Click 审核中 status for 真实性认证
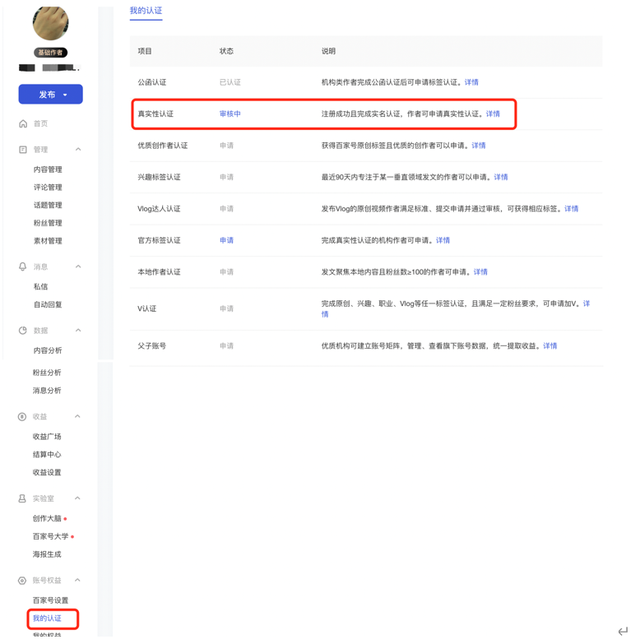This screenshot has height=644, width=640. [230, 114]
